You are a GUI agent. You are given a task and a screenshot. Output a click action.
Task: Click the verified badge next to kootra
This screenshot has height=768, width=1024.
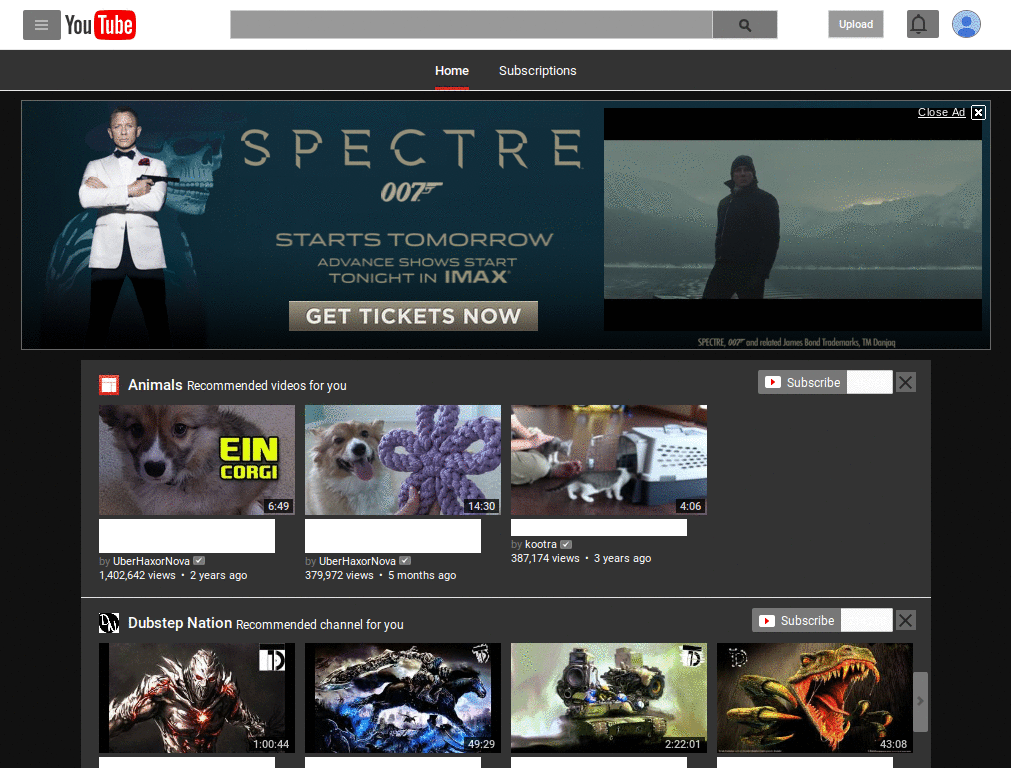point(566,544)
